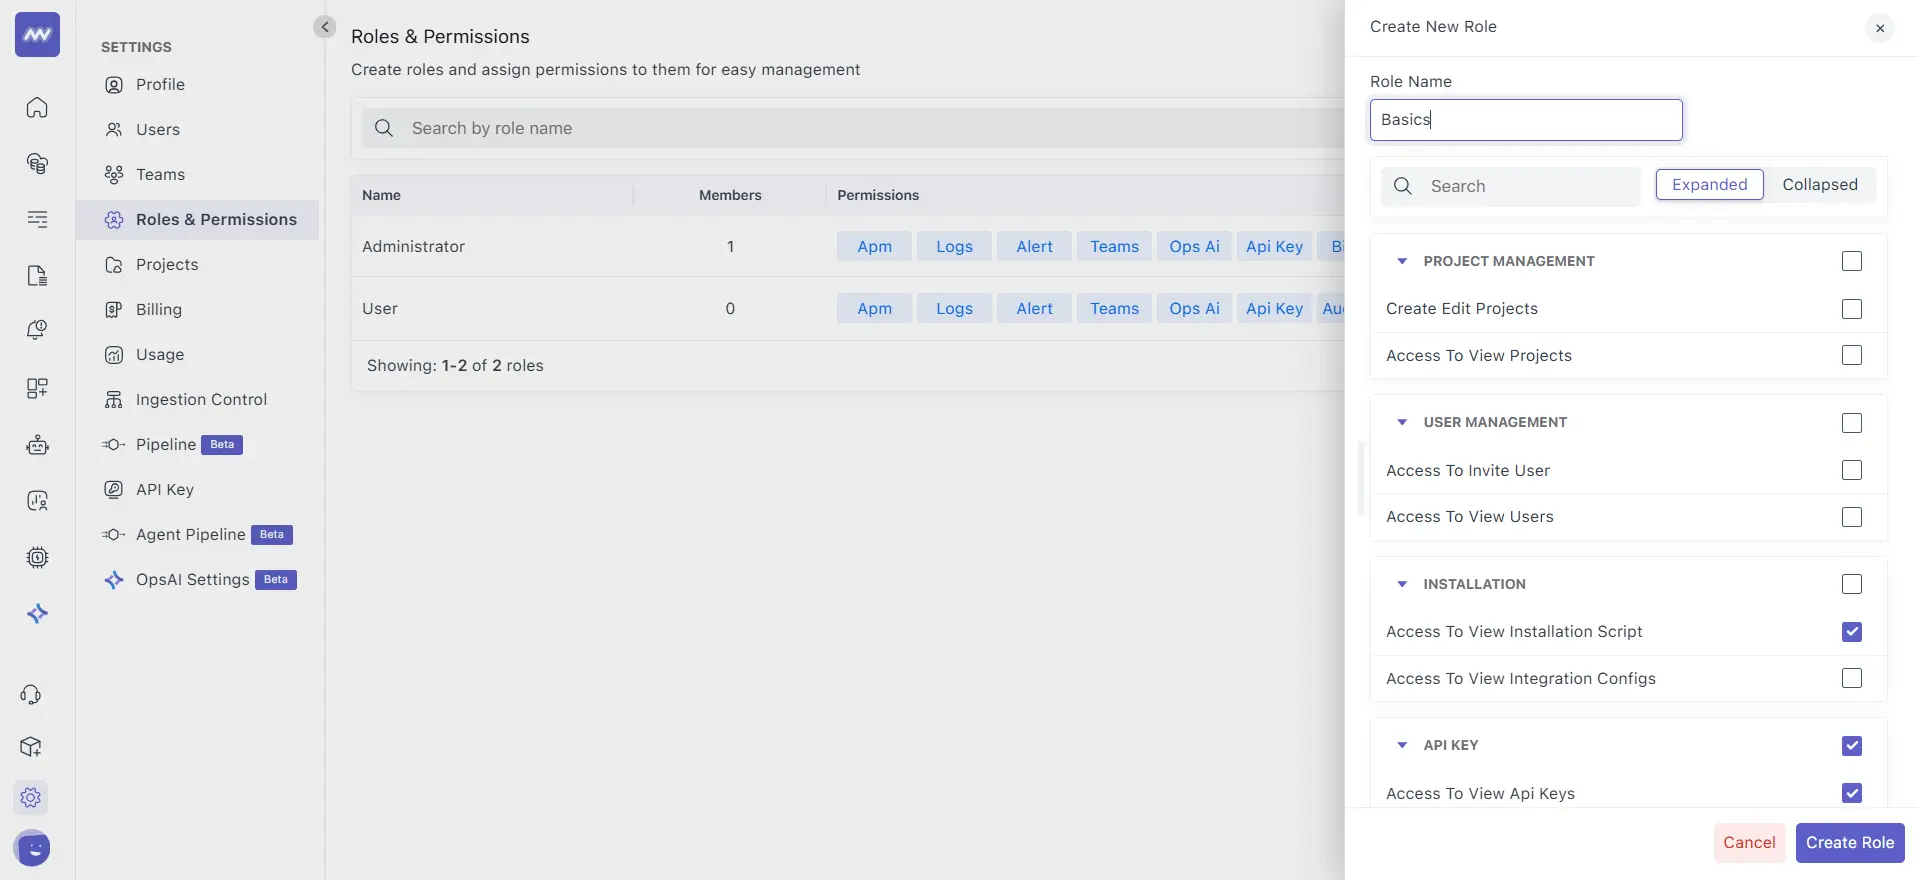Collapse the settings sidebar with chevron button

(x=324, y=27)
